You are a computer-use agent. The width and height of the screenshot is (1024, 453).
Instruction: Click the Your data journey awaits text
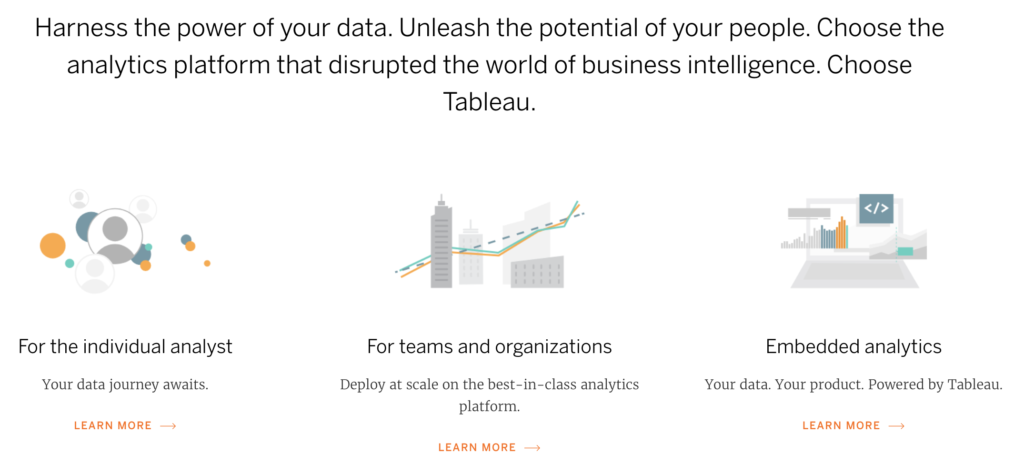[x=125, y=384]
